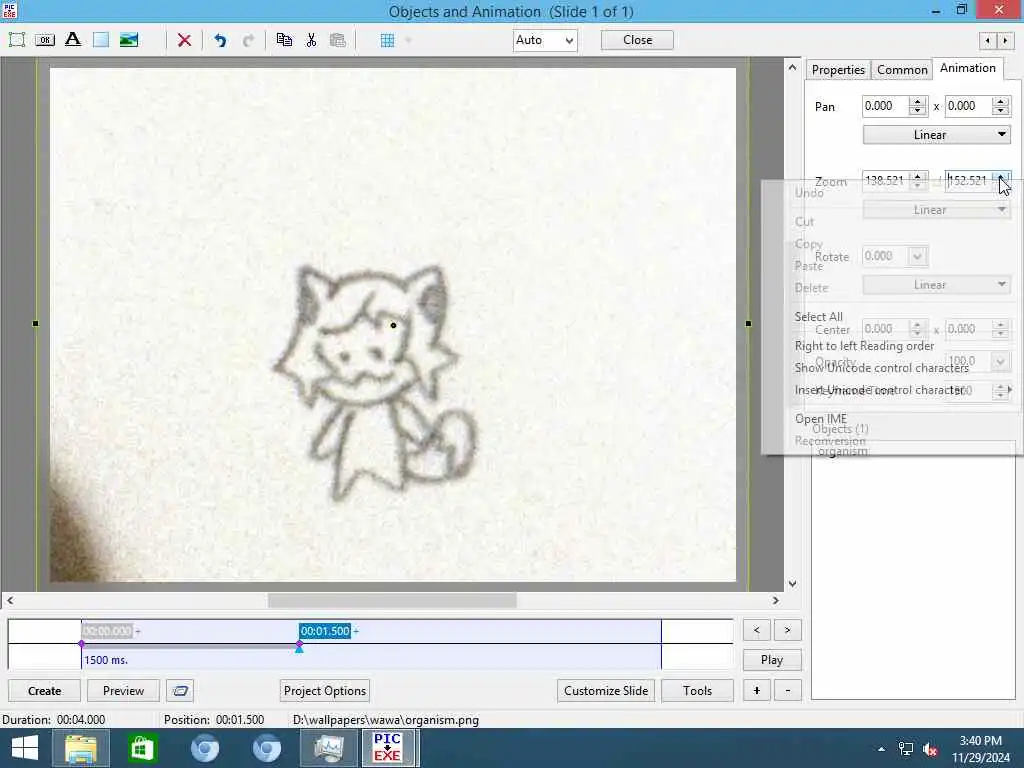Undo the last action in the toolbar

click(220, 40)
